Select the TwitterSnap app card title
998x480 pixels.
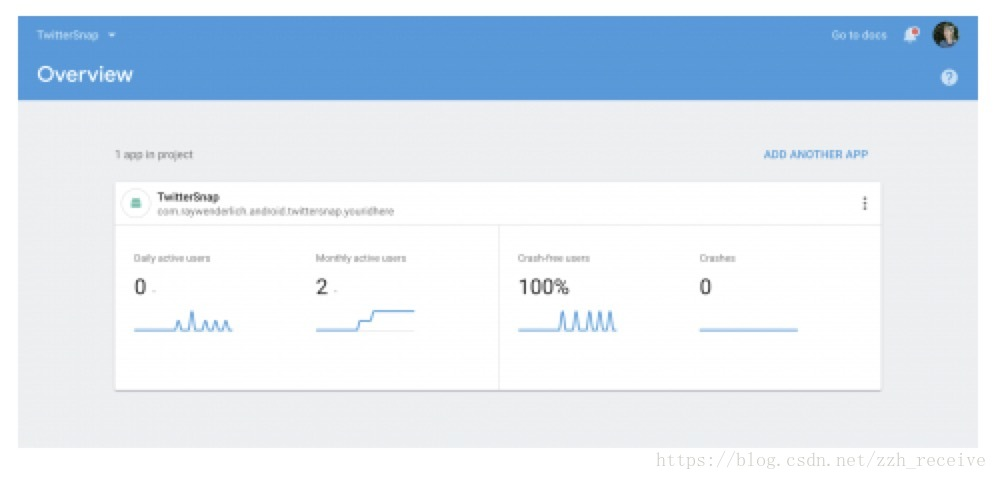[188, 197]
